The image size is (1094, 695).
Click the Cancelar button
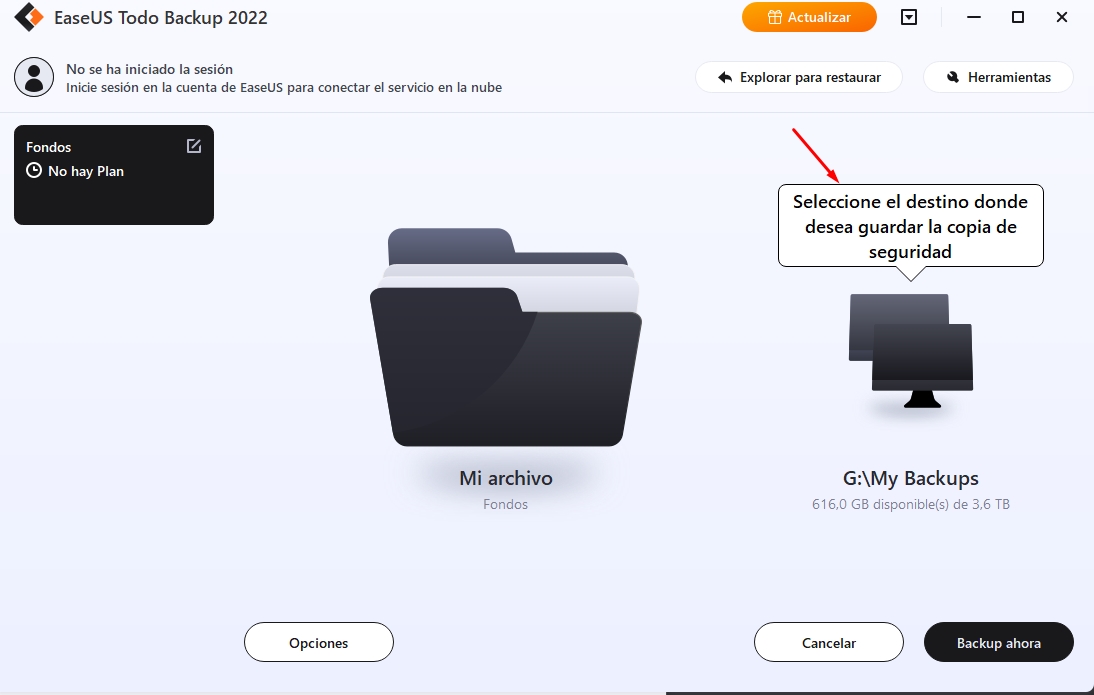(829, 642)
